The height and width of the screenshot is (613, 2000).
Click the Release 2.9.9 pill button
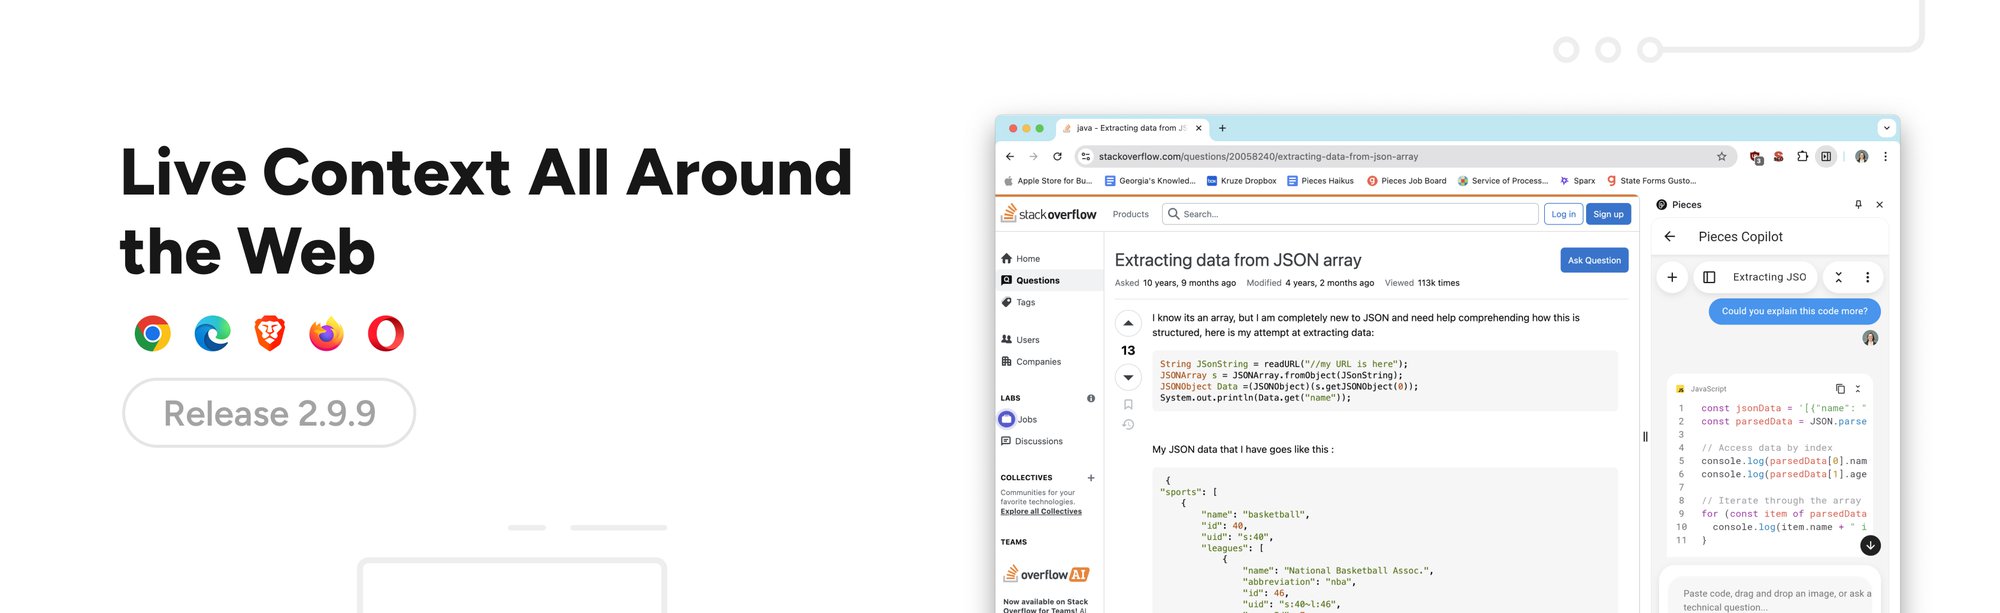click(269, 413)
